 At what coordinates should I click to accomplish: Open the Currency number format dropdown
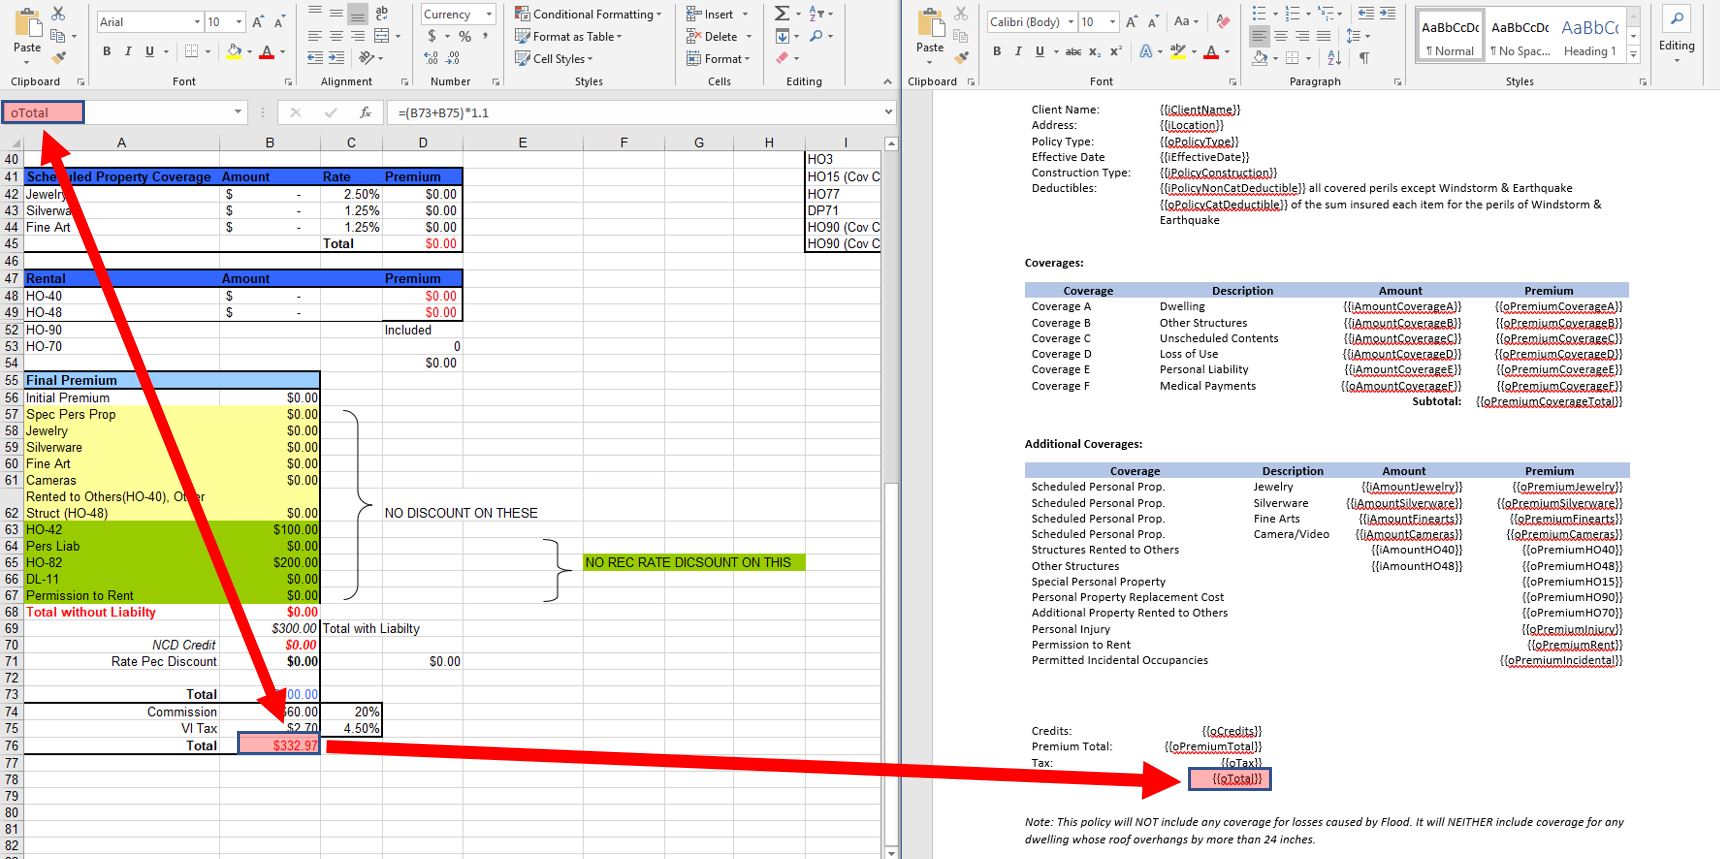[489, 14]
